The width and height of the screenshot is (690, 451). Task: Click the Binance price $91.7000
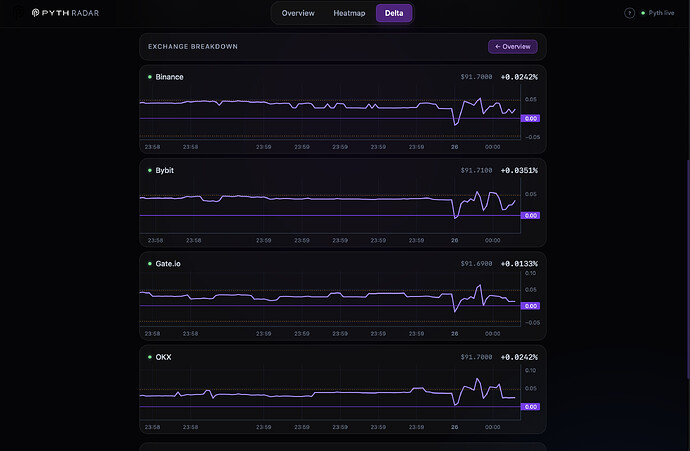tap(476, 77)
